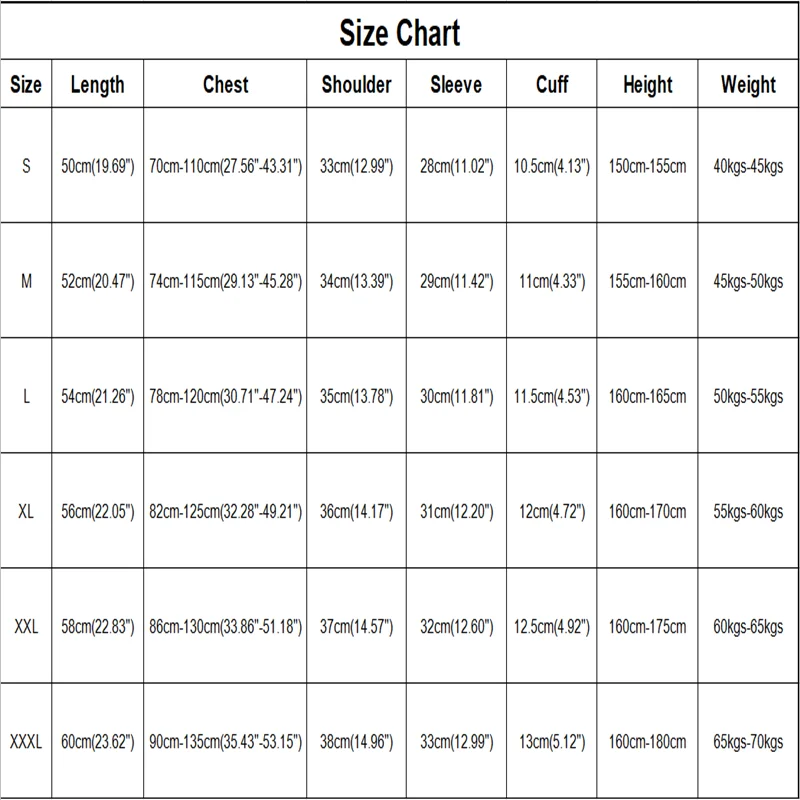Screen dimensions: 800x800
Task: Select the 32cm(12.60") sleeve cell
Action: (456, 628)
